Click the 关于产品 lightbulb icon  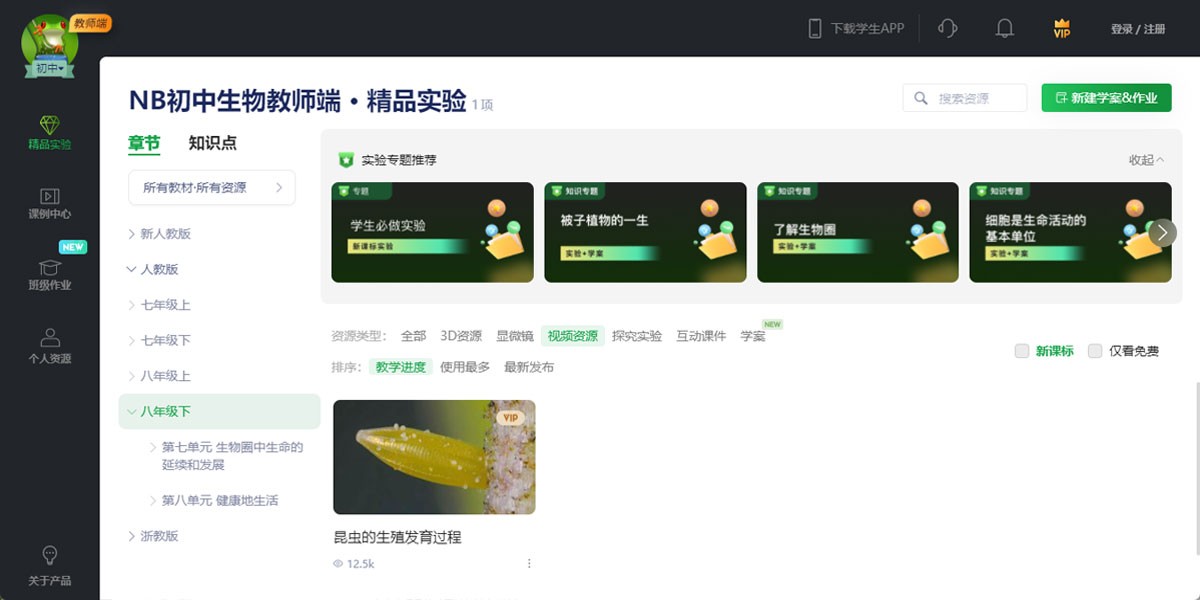pos(49,556)
